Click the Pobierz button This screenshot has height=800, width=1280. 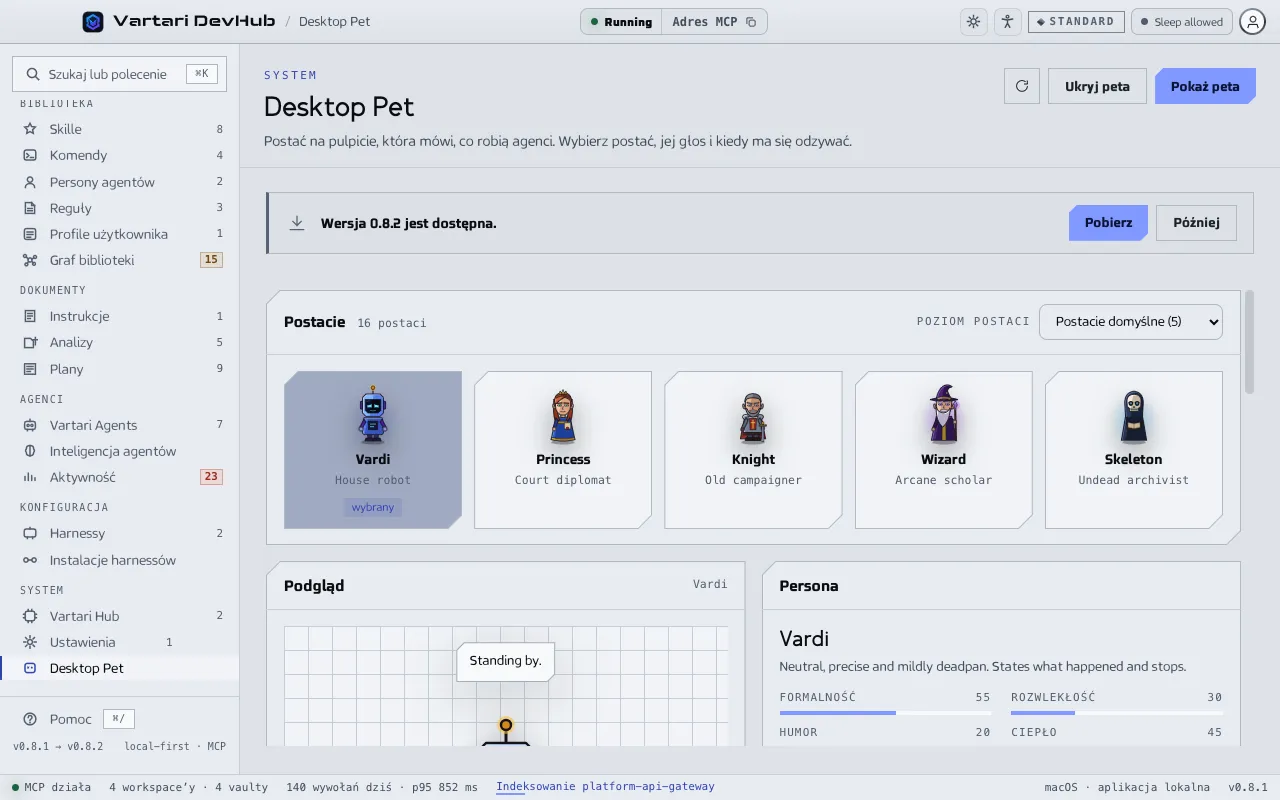click(1108, 223)
